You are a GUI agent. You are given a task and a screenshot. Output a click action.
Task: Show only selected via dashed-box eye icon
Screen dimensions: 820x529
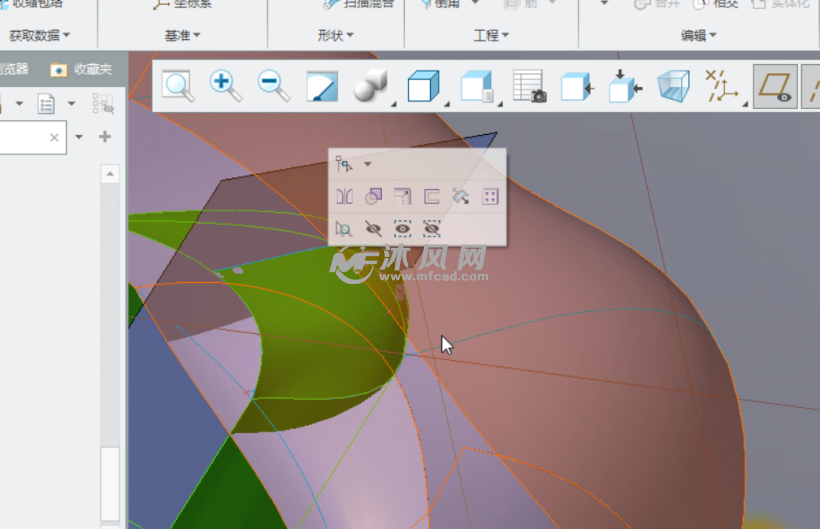pos(402,229)
